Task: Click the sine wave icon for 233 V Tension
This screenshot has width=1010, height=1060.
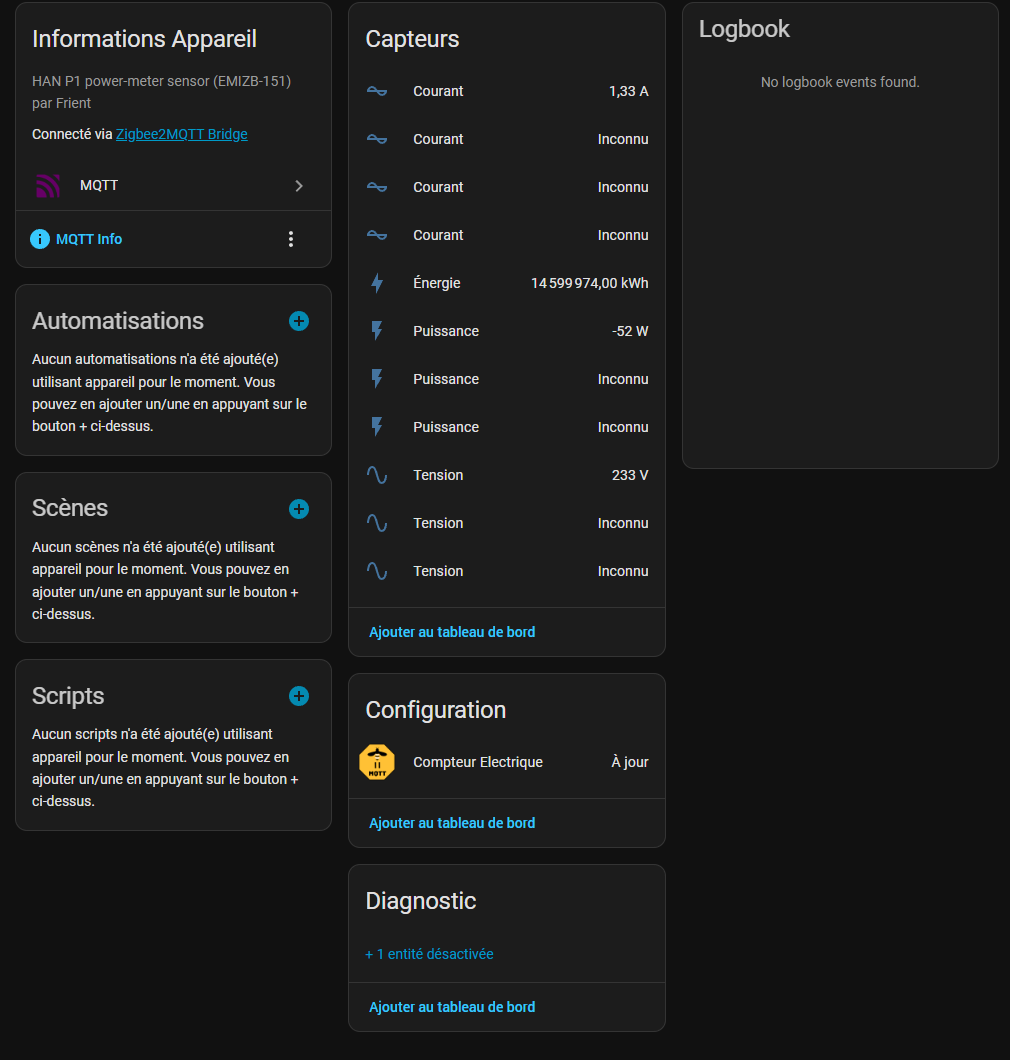Action: [x=377, y=475]
